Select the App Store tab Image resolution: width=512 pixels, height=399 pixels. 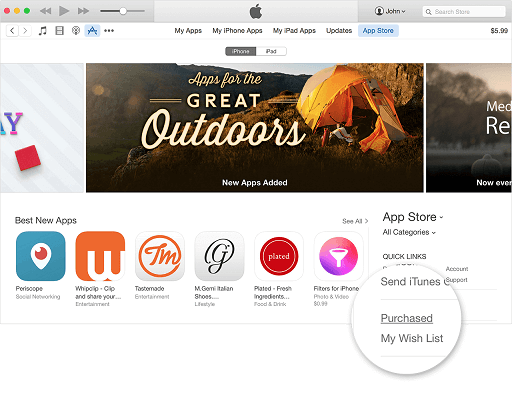point(378,31)
